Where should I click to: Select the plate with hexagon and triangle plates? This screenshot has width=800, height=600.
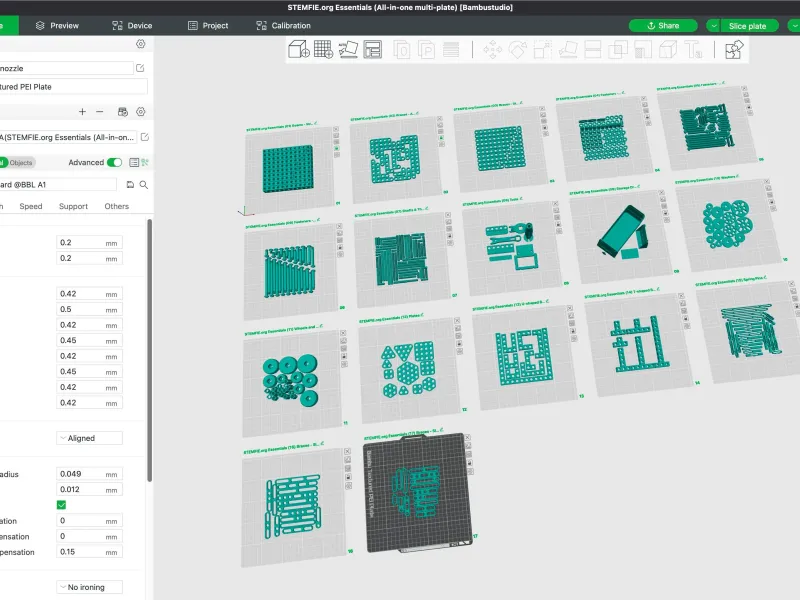(x=410, y=371)
